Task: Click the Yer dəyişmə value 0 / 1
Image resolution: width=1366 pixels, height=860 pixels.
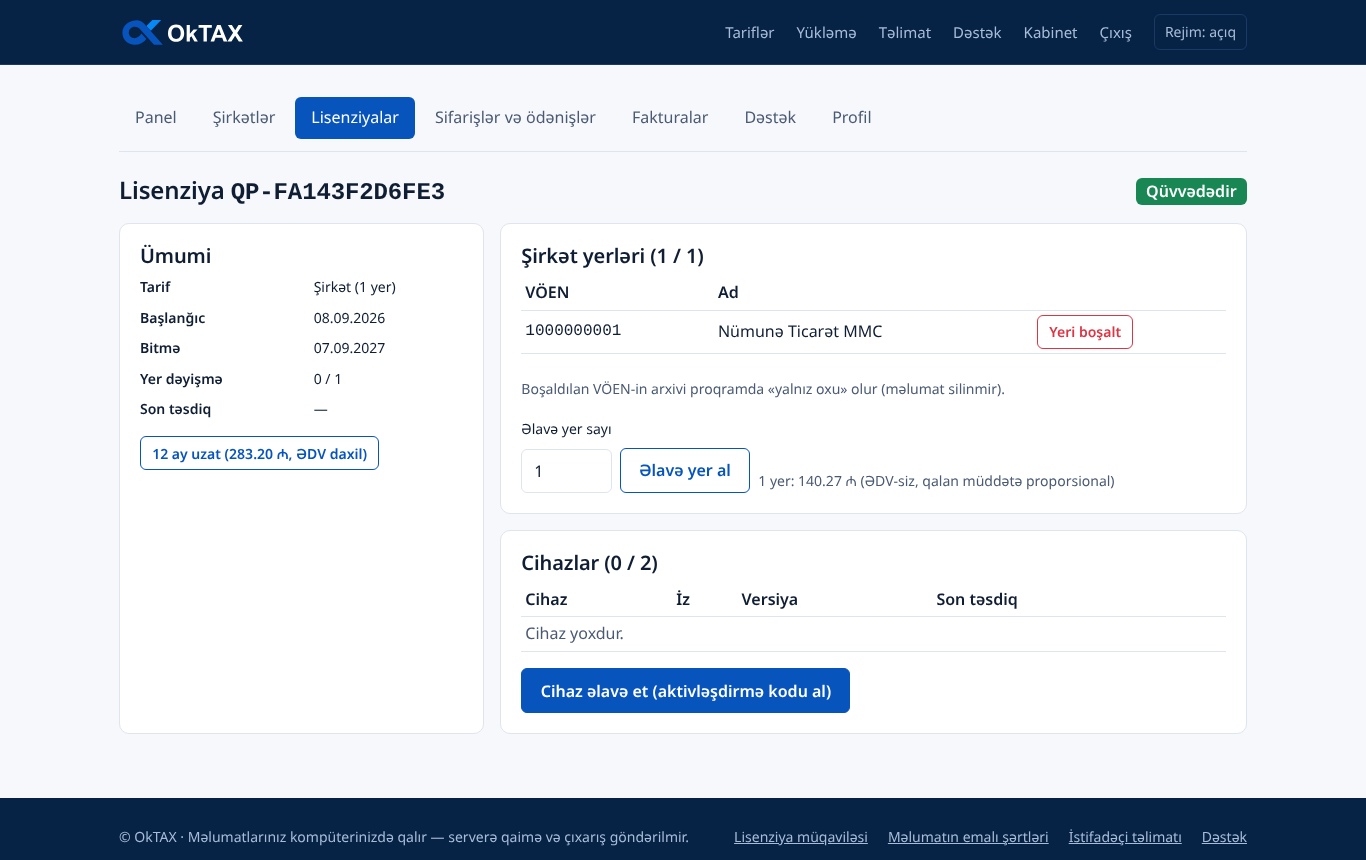Action: pos(328,380)
